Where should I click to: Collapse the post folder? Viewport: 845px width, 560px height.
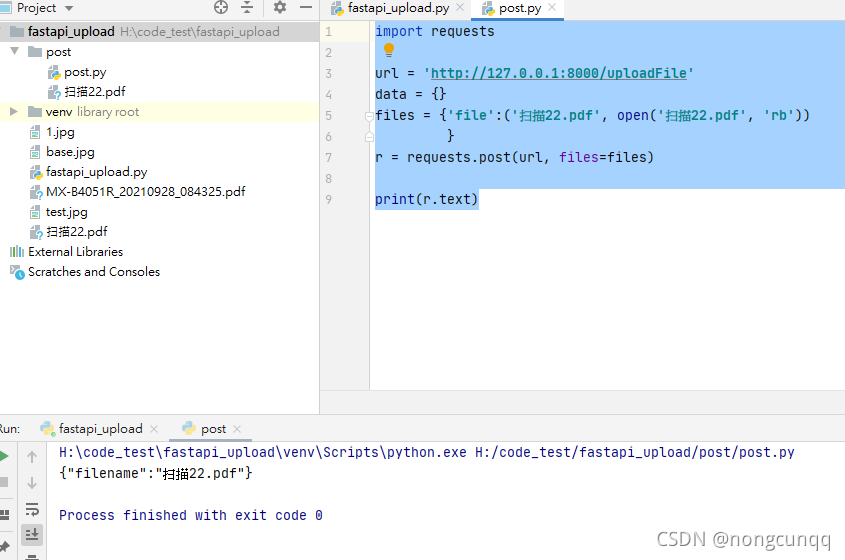coord(15,51)
